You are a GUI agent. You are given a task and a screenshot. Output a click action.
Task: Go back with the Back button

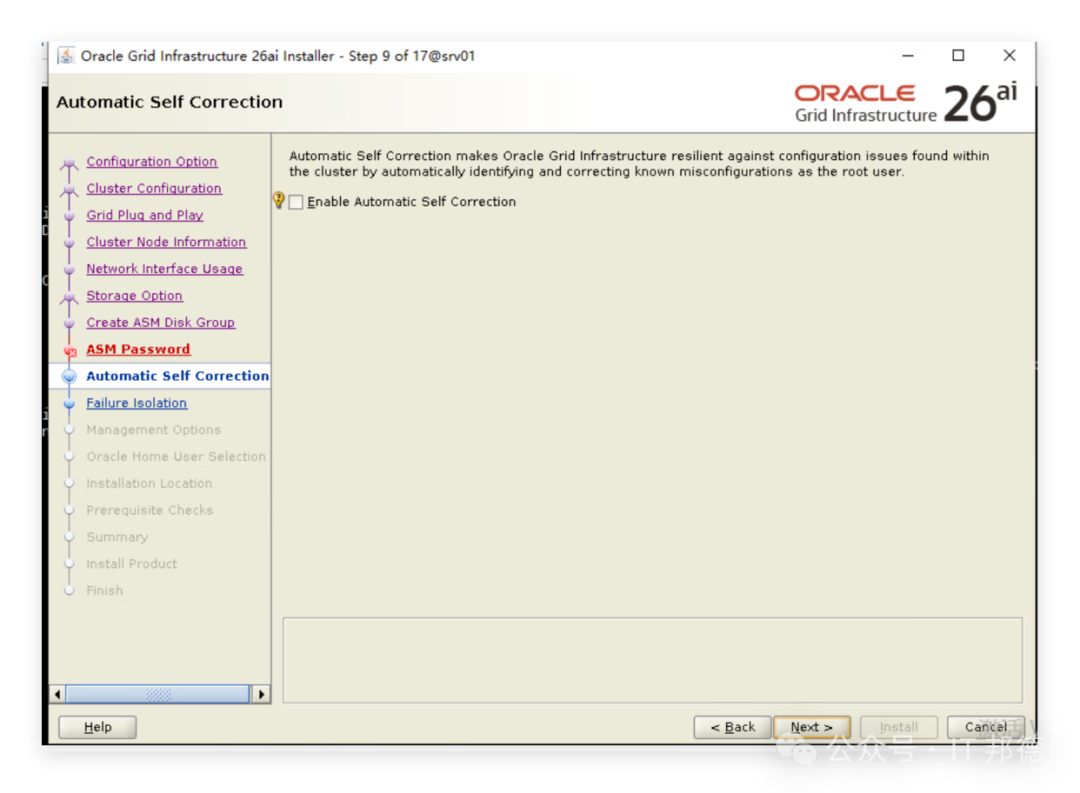coord(732,727)
